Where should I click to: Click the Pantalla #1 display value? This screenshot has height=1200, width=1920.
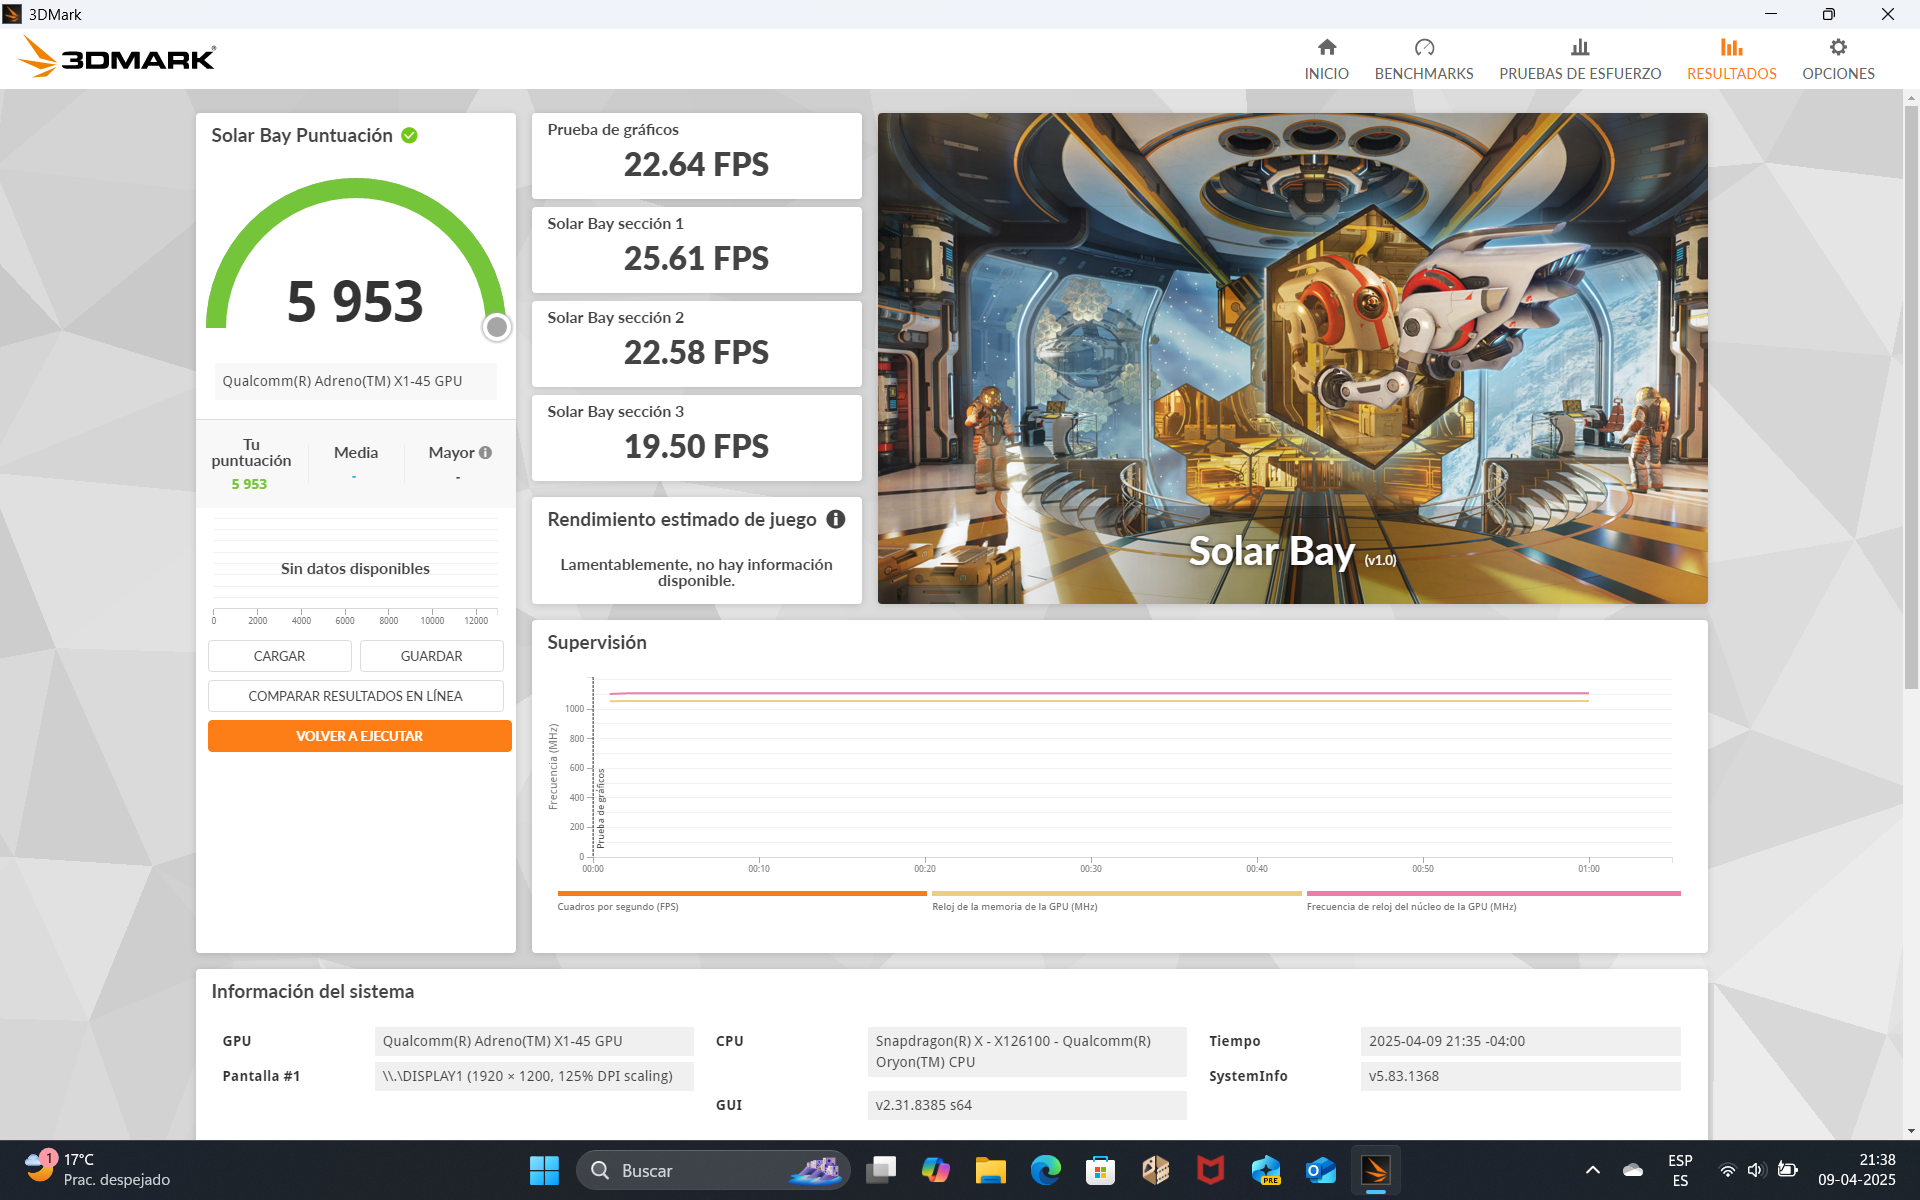(534, 1076)
